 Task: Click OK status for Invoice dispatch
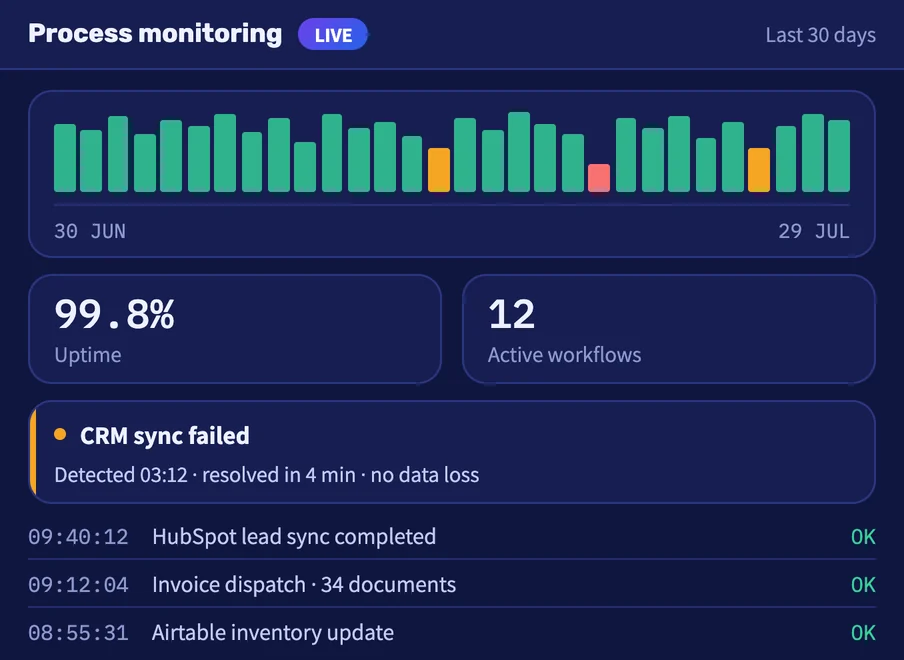863,584
